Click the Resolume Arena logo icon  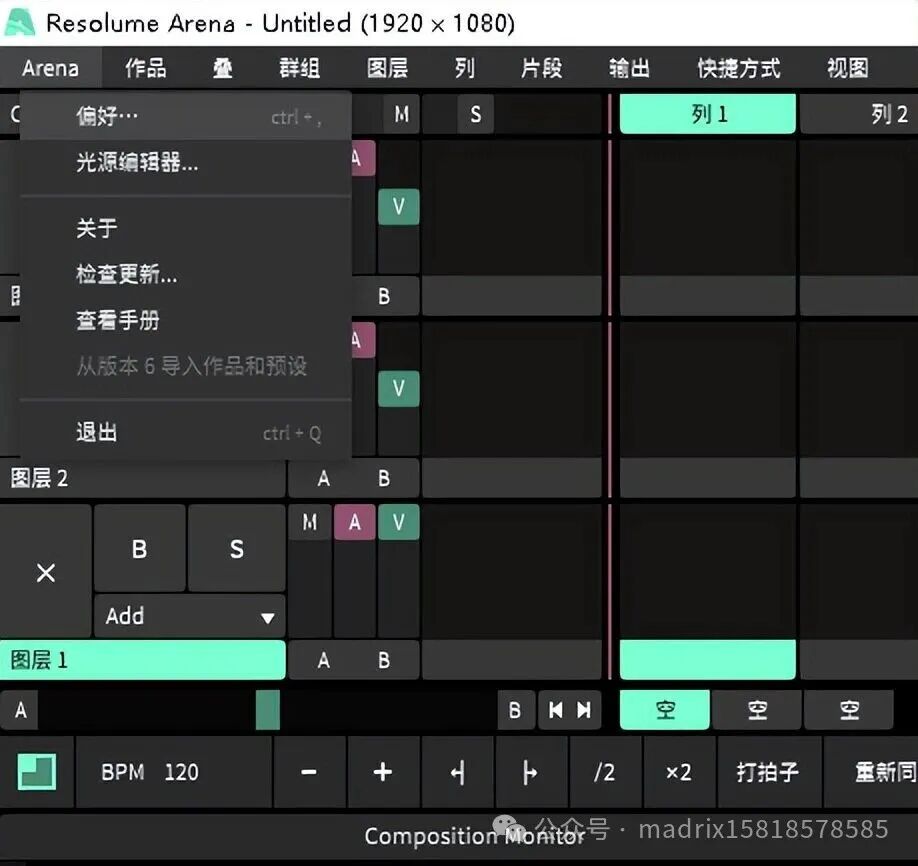(x=20, y=21)
